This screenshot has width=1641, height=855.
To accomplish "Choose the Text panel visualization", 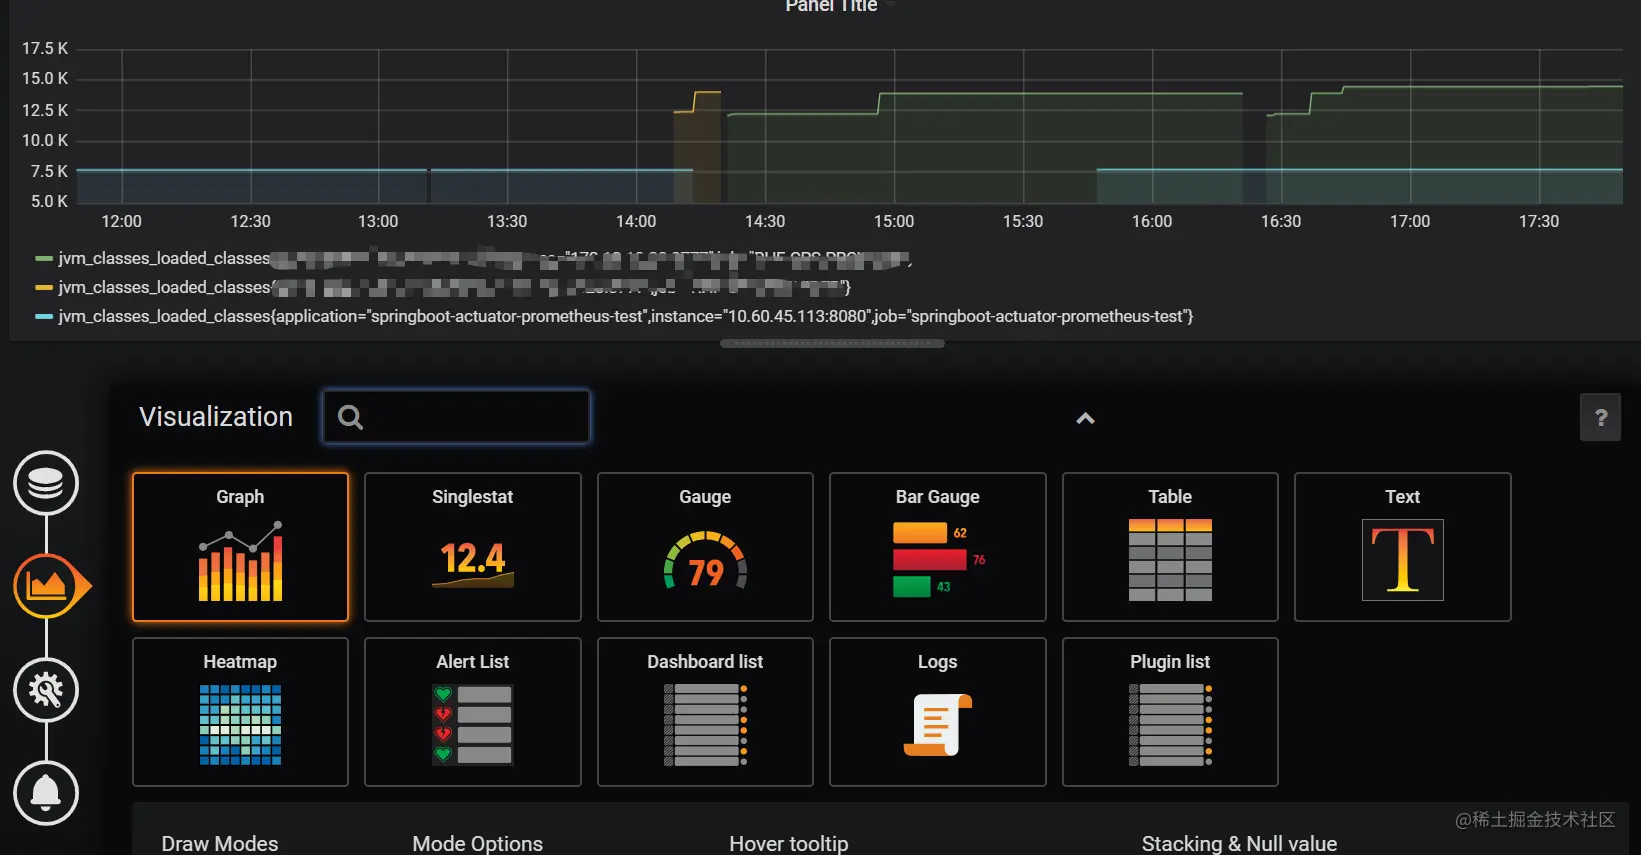I will click(x=1403, y=547).
